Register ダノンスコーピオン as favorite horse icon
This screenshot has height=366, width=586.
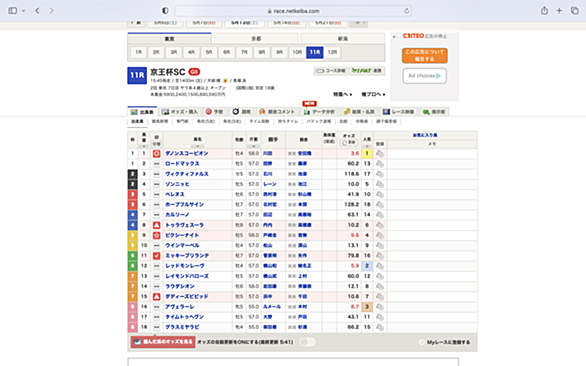tap(380, 154)
